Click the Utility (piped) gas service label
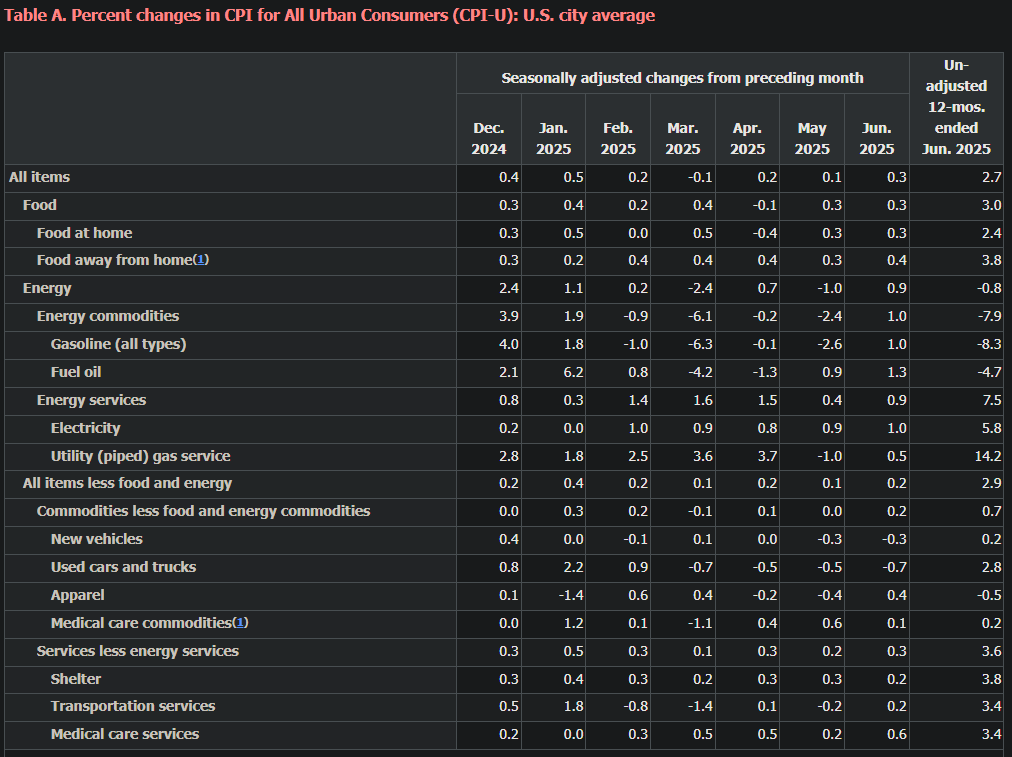The image size is (1012, 757). point(140,456)
